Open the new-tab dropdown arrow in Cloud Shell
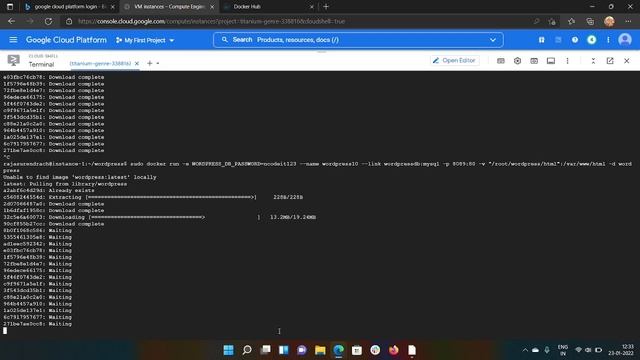 (x=158, y=64)
